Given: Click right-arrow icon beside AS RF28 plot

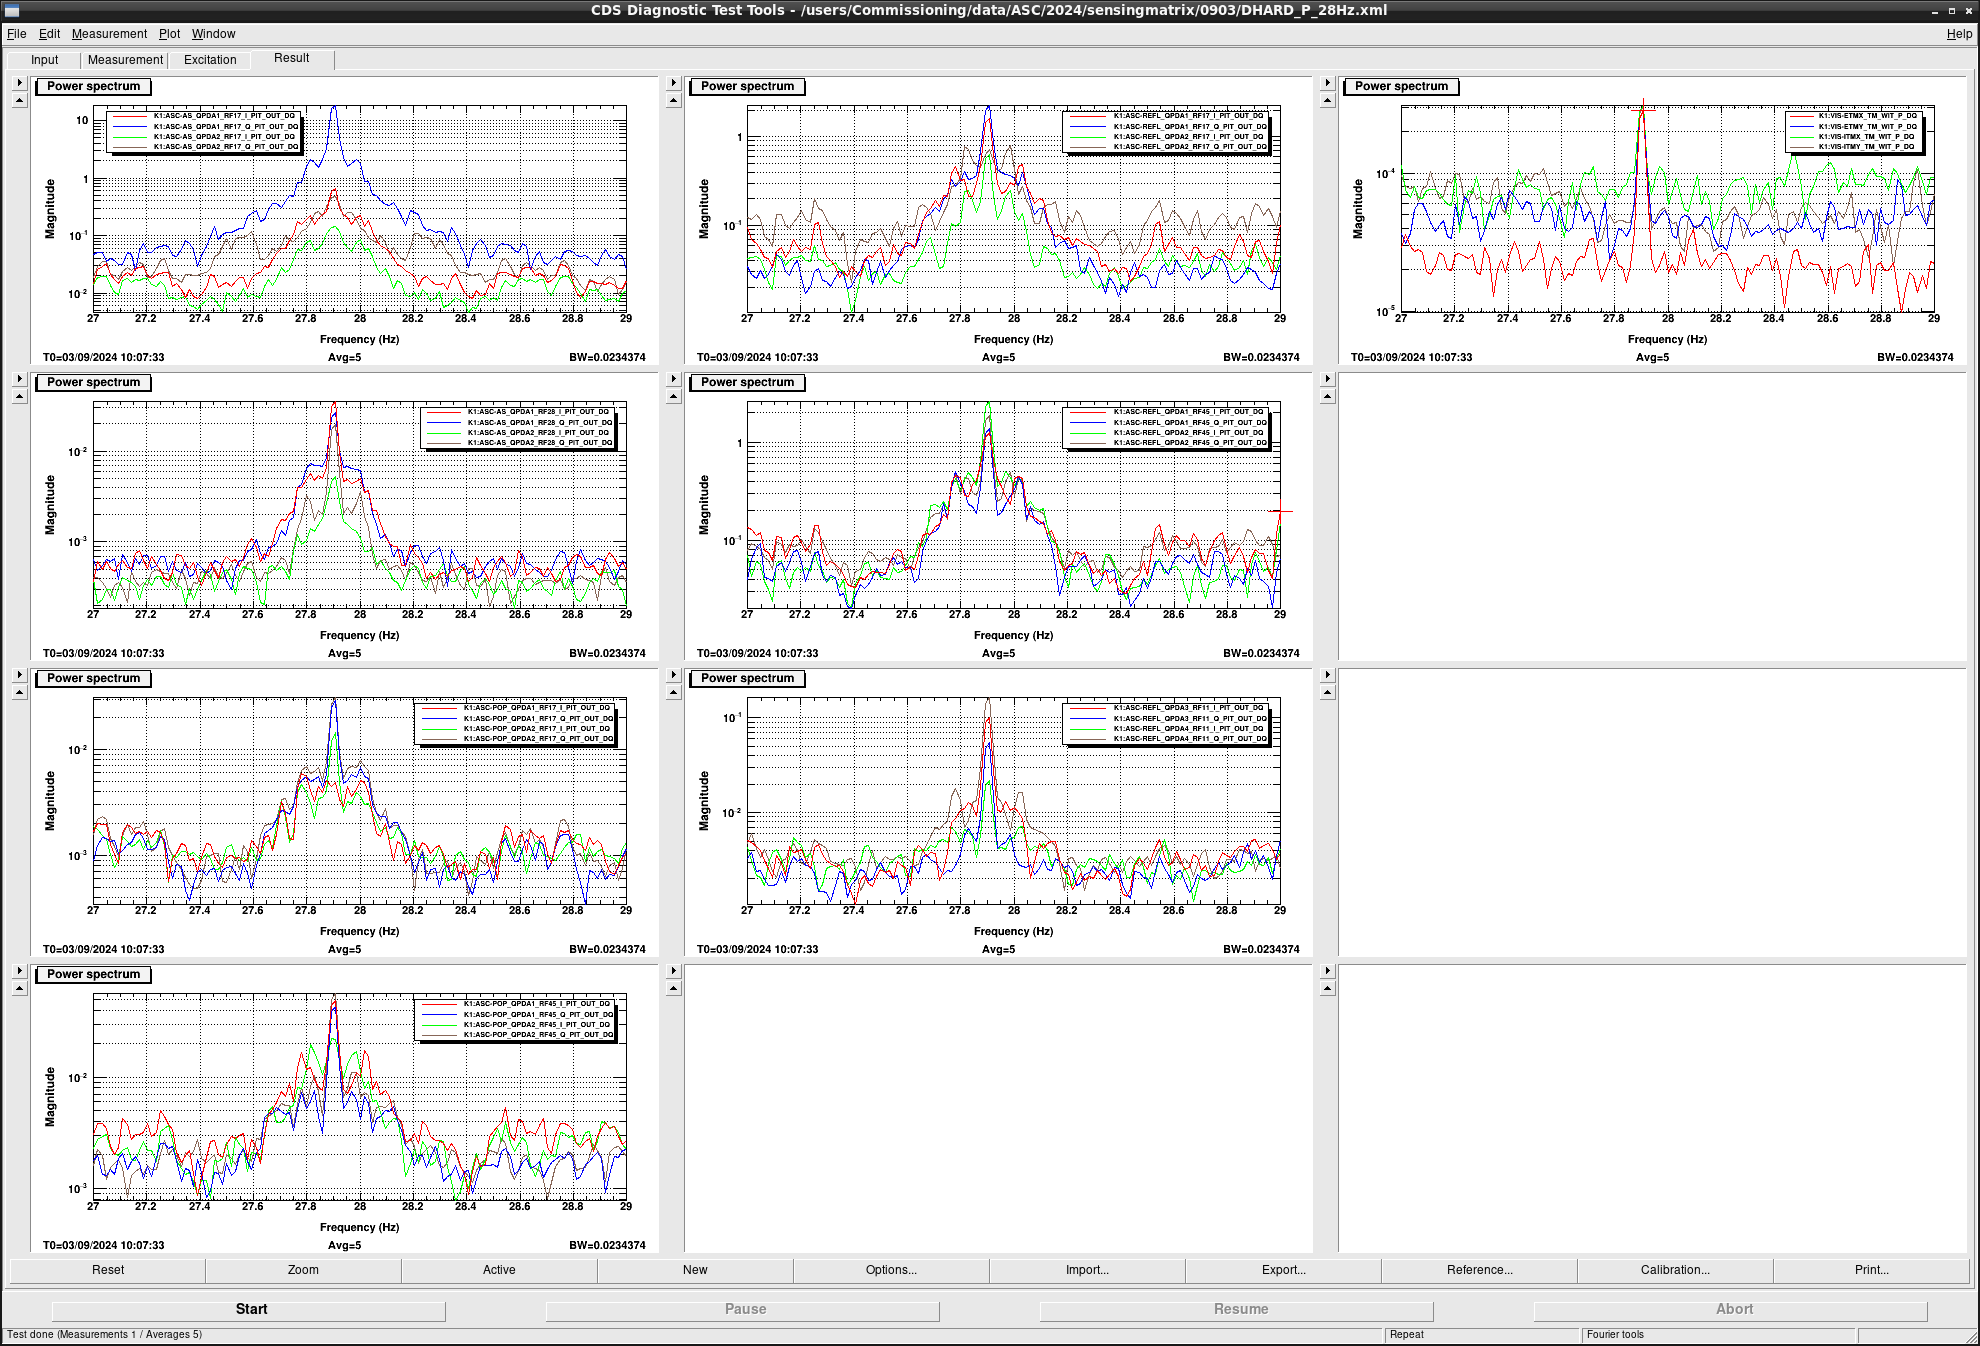Looking at the screenshot, I should [x=19, y=379].
